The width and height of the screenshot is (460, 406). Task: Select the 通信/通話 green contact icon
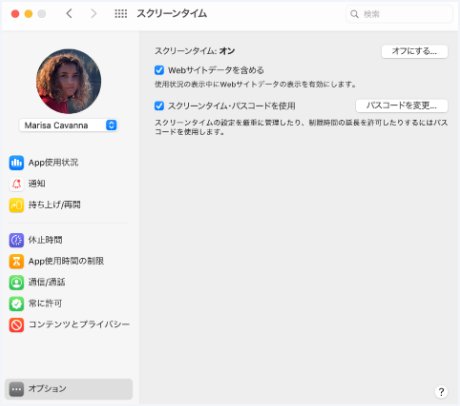coord(16,283)
